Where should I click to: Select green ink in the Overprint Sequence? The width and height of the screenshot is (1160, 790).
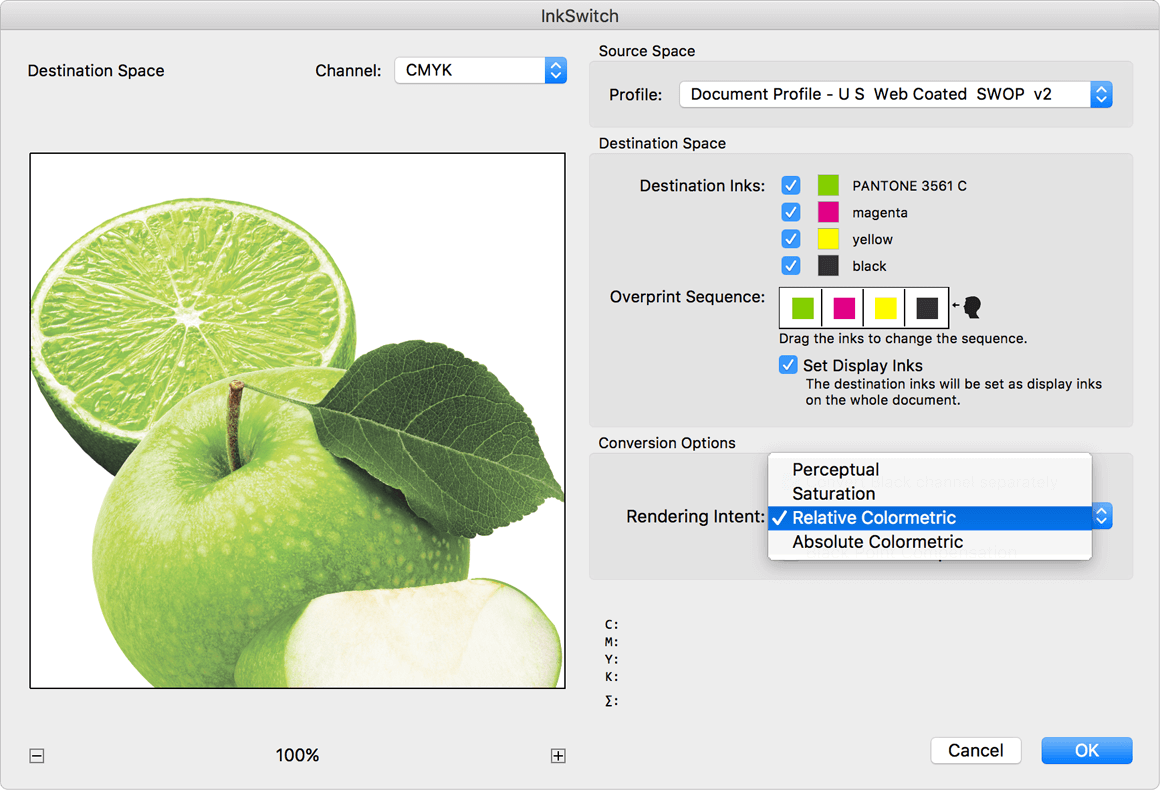[x=802, y=308]
